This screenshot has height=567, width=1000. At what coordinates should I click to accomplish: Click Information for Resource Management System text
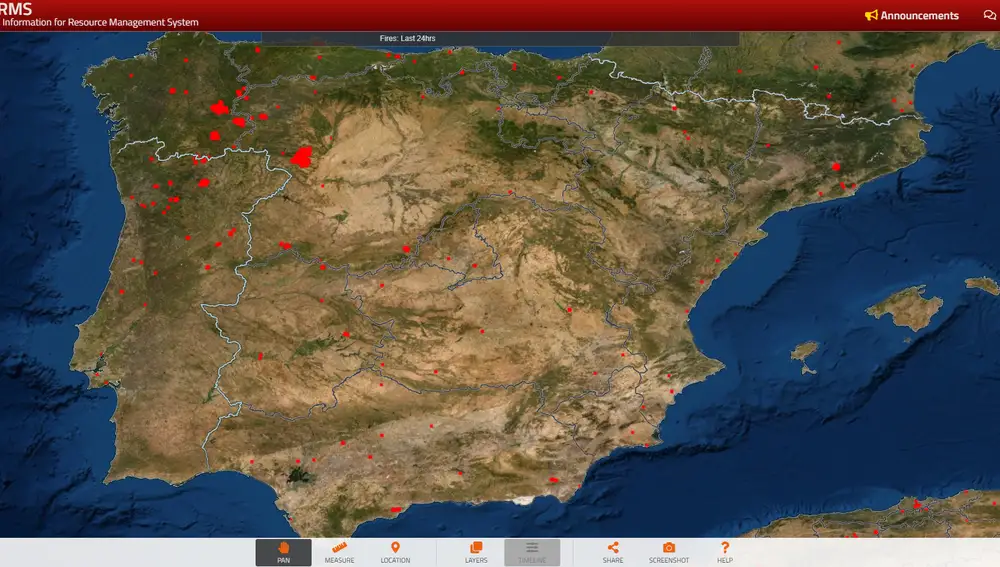coord(100,22)
